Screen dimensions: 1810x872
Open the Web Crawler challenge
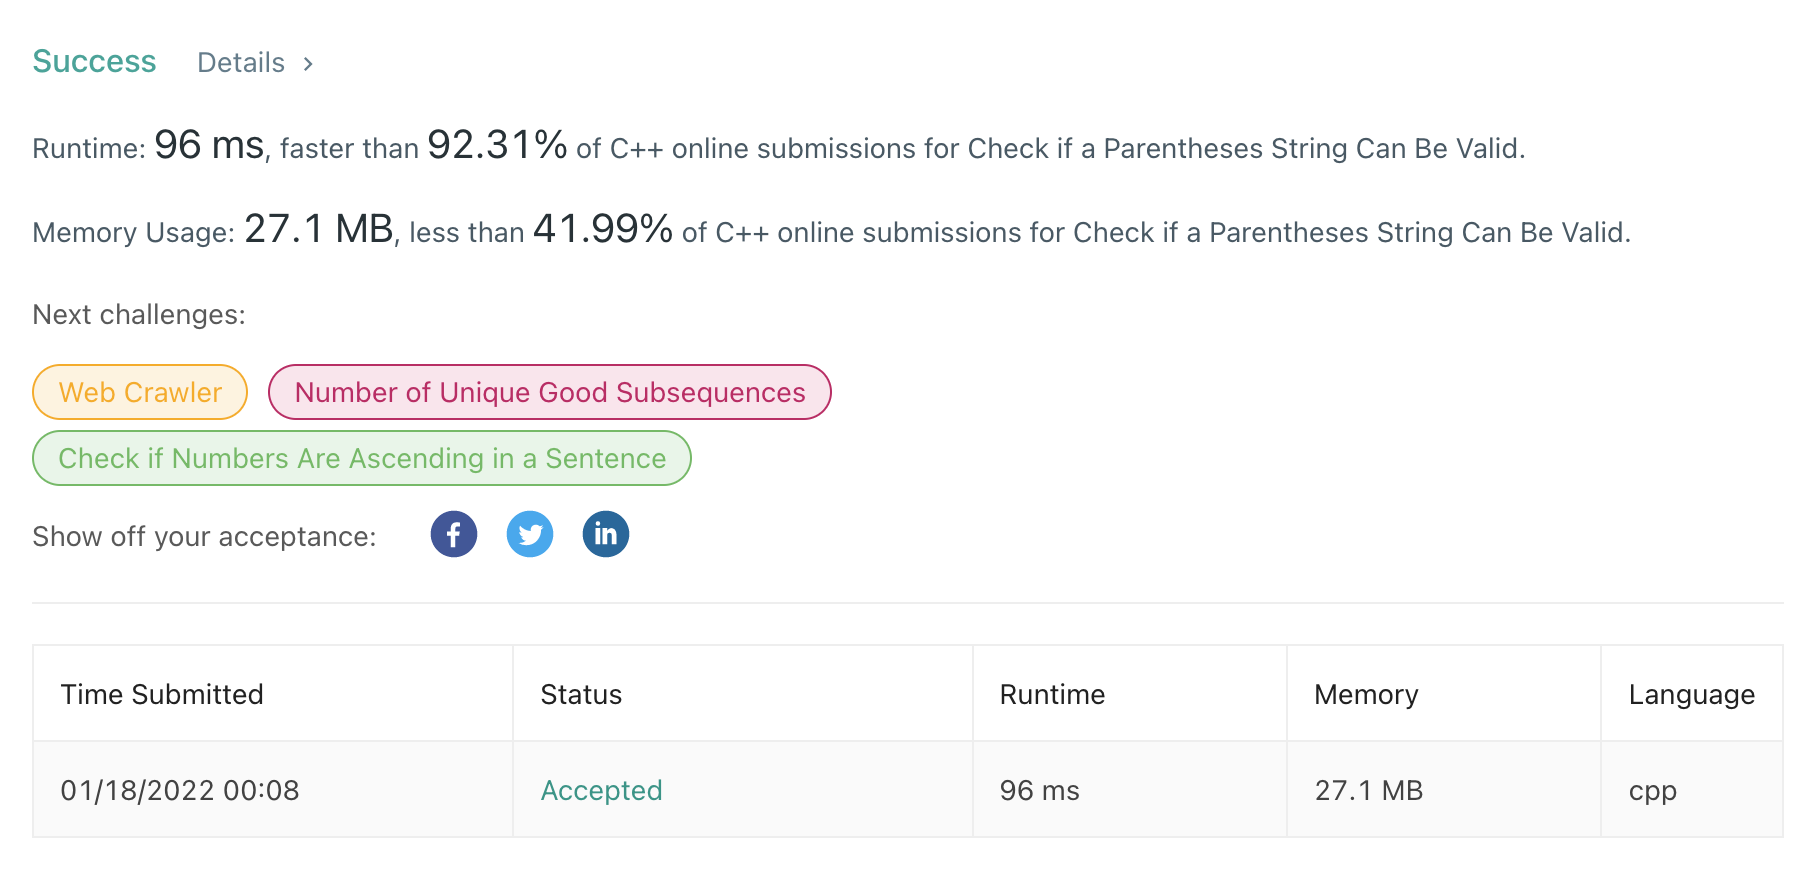tap(139, 392)
